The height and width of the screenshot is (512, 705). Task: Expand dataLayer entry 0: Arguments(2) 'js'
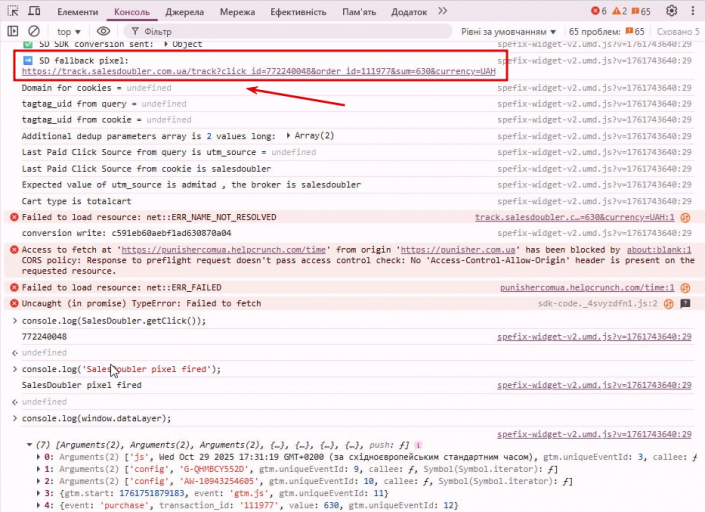point(38,457)
